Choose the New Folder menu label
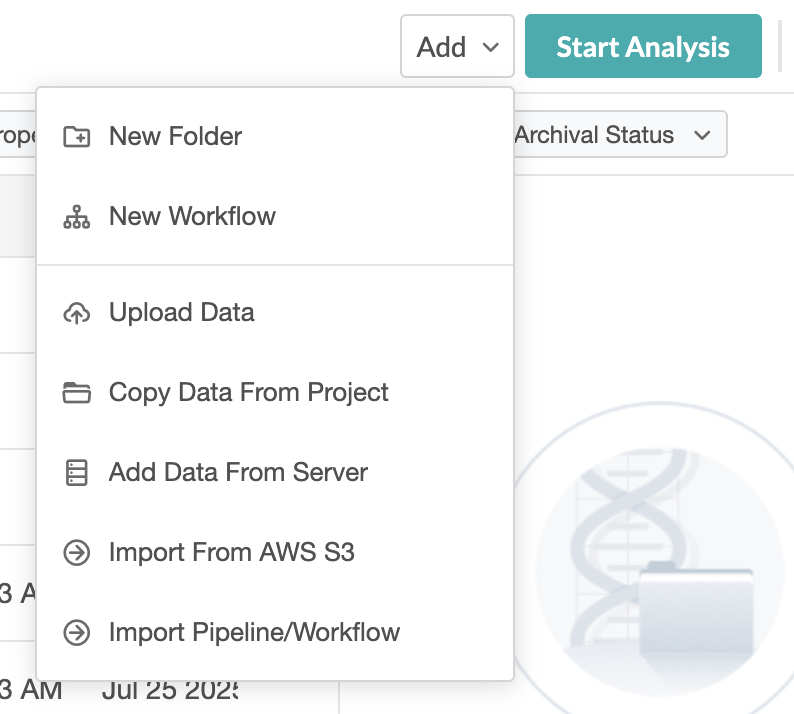Viewport: 794px width, 714px height. pos(176,137)
